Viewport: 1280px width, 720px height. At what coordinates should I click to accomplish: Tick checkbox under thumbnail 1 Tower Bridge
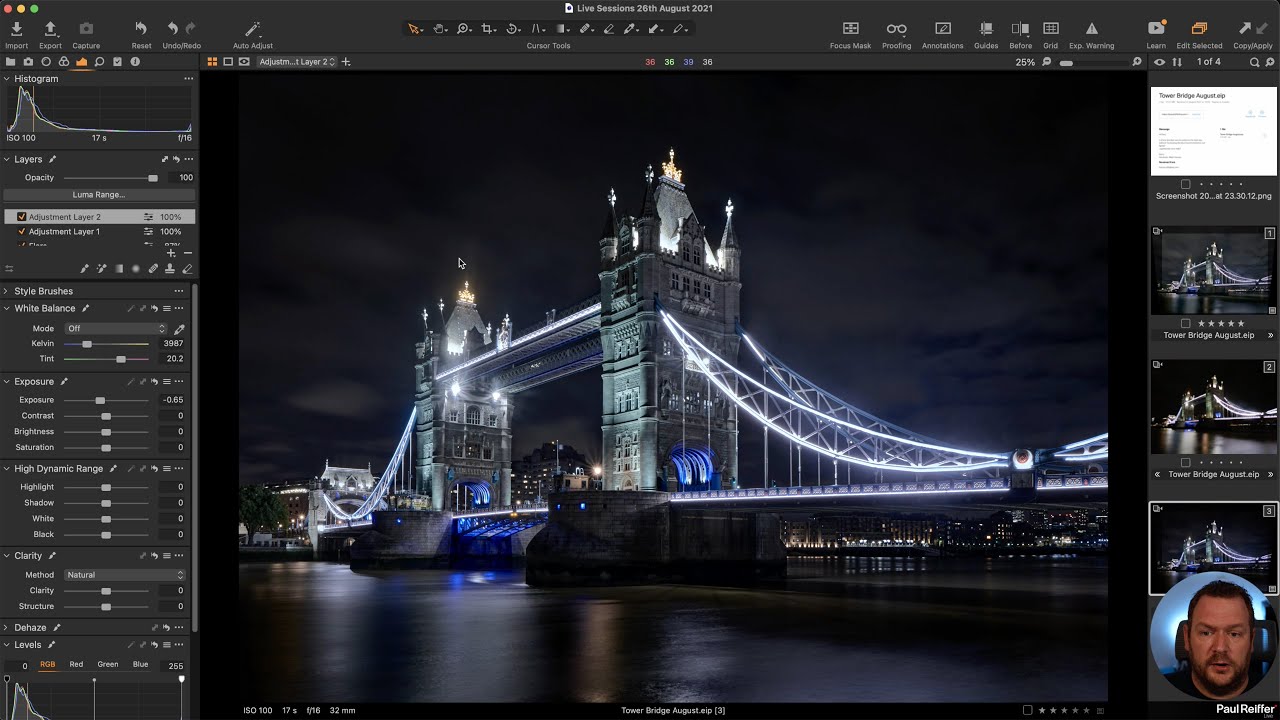[1185, 323]
